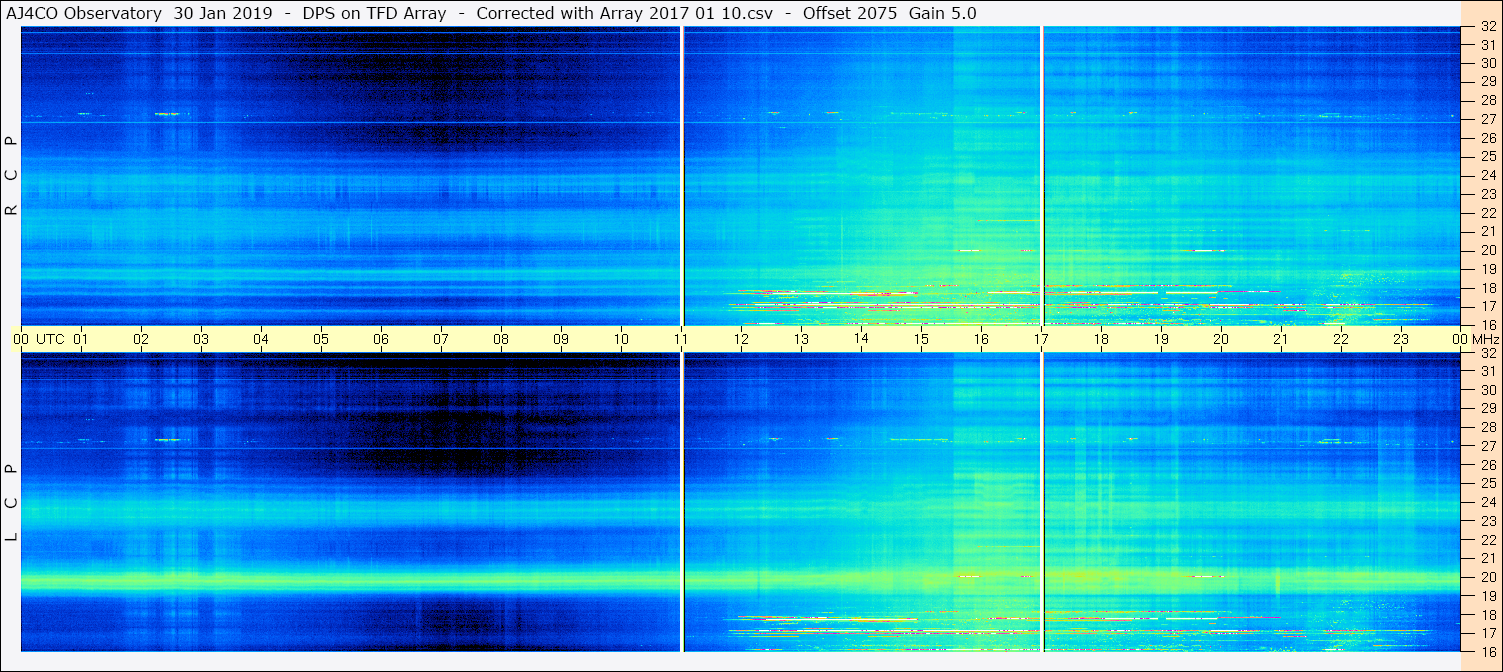This screenshot has height=672, width=1503.
Task: Select the 05 hour marker
Action: pos(321,339)
